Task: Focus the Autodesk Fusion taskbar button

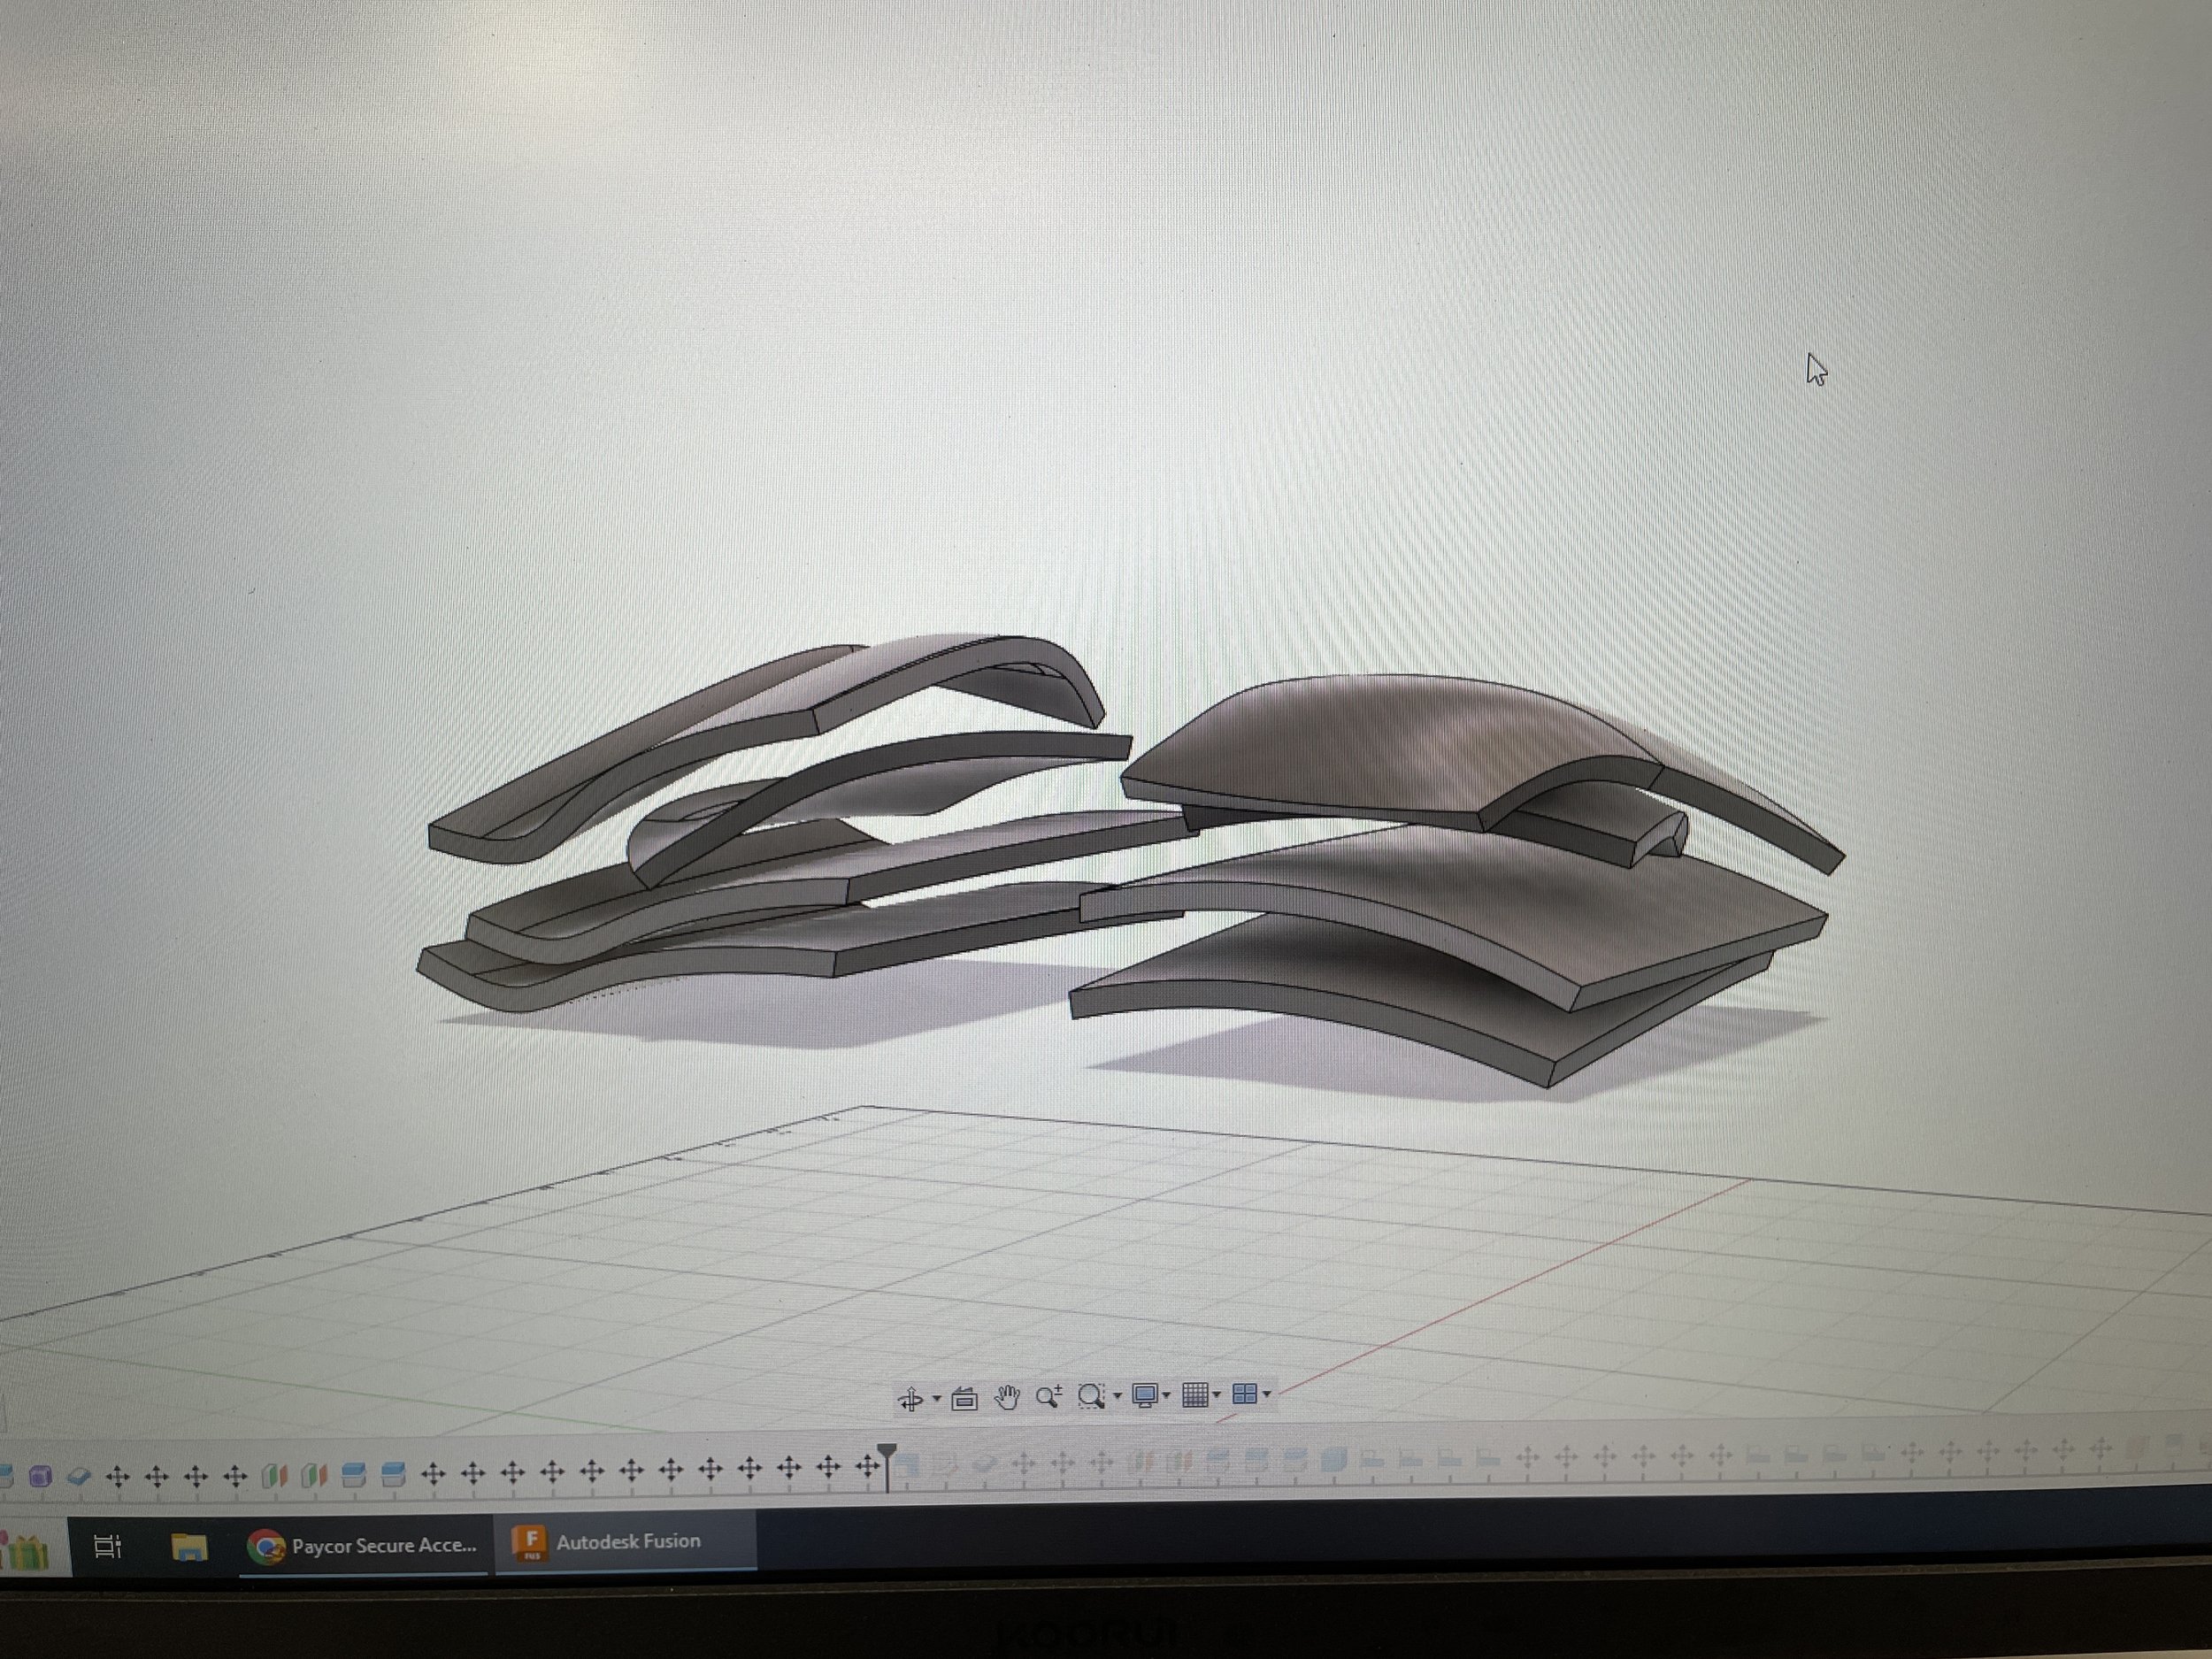Action: click(625, 1541)
